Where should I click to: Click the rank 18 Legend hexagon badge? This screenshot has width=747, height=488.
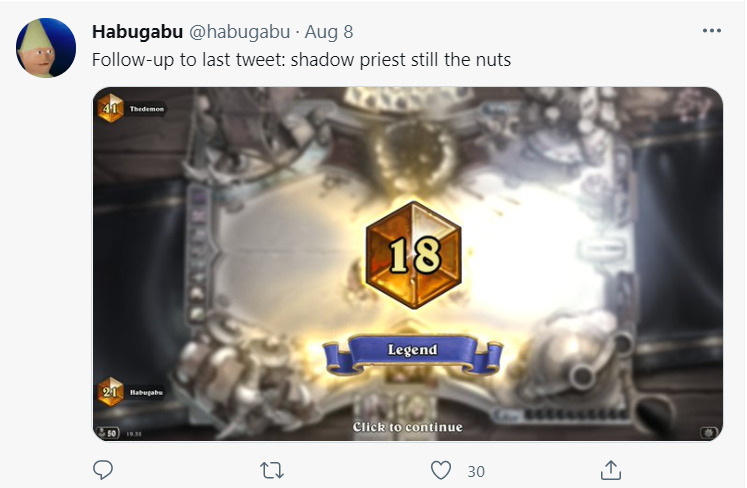413,255
